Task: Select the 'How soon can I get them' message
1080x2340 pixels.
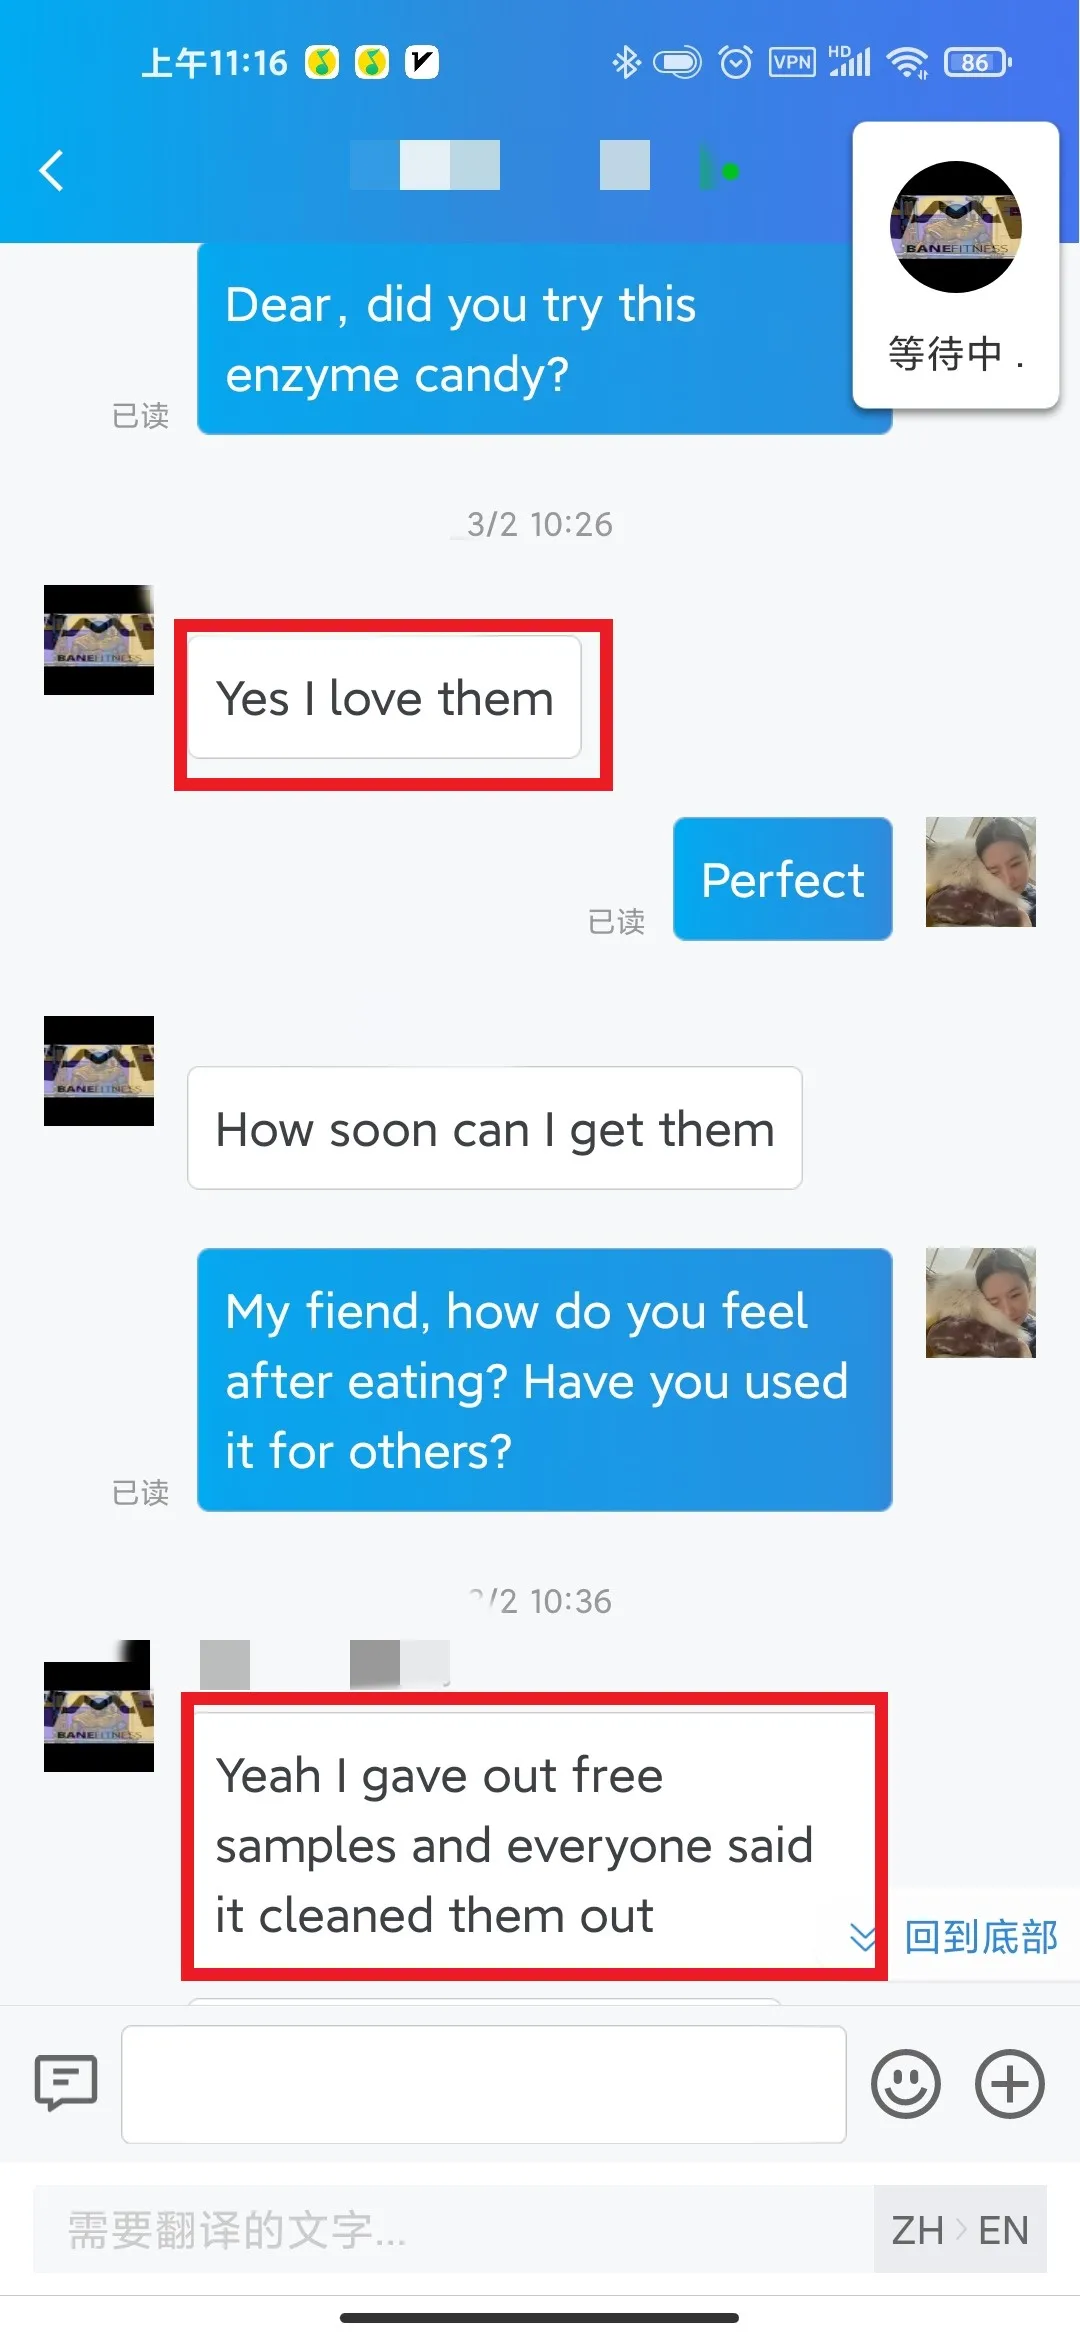Action: pos(495,1128)
